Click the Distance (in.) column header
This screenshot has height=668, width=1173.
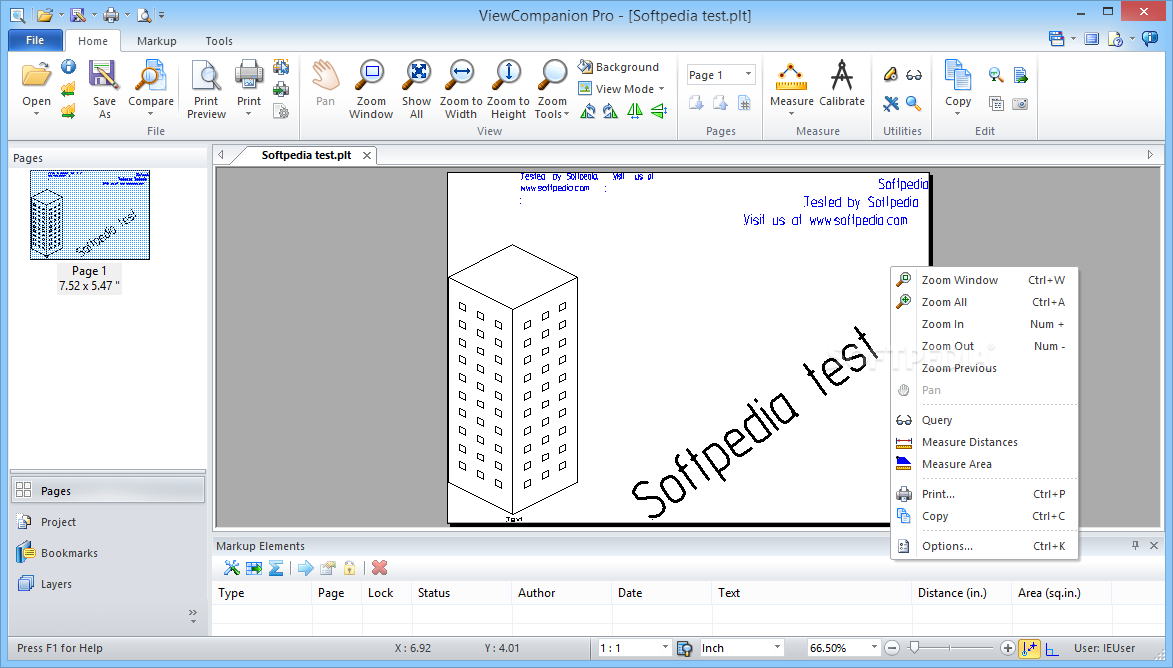(961, 592)
